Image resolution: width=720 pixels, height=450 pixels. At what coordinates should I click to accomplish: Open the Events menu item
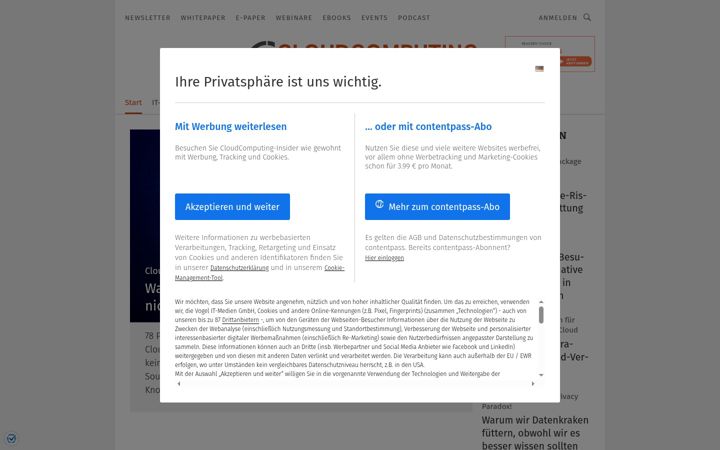tap(374, 18)
